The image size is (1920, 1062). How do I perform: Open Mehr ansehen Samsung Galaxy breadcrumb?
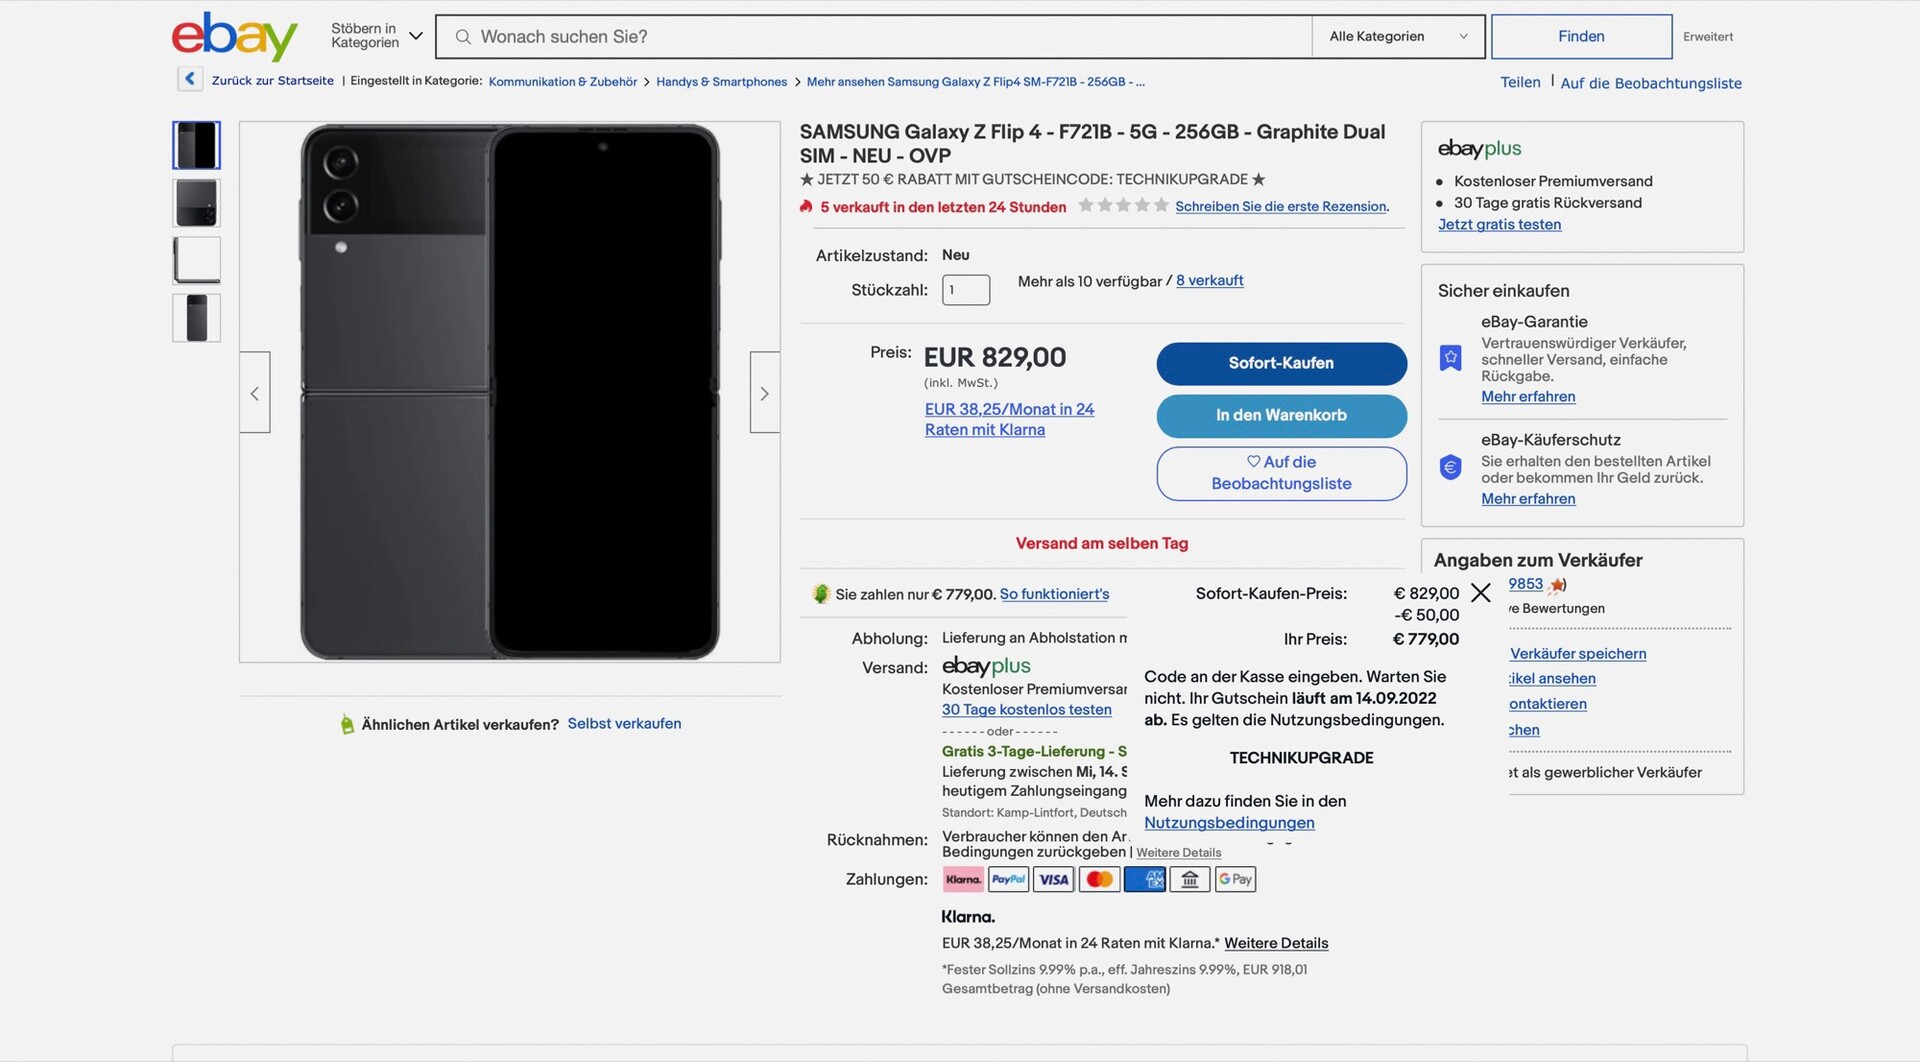click(975, 82)
